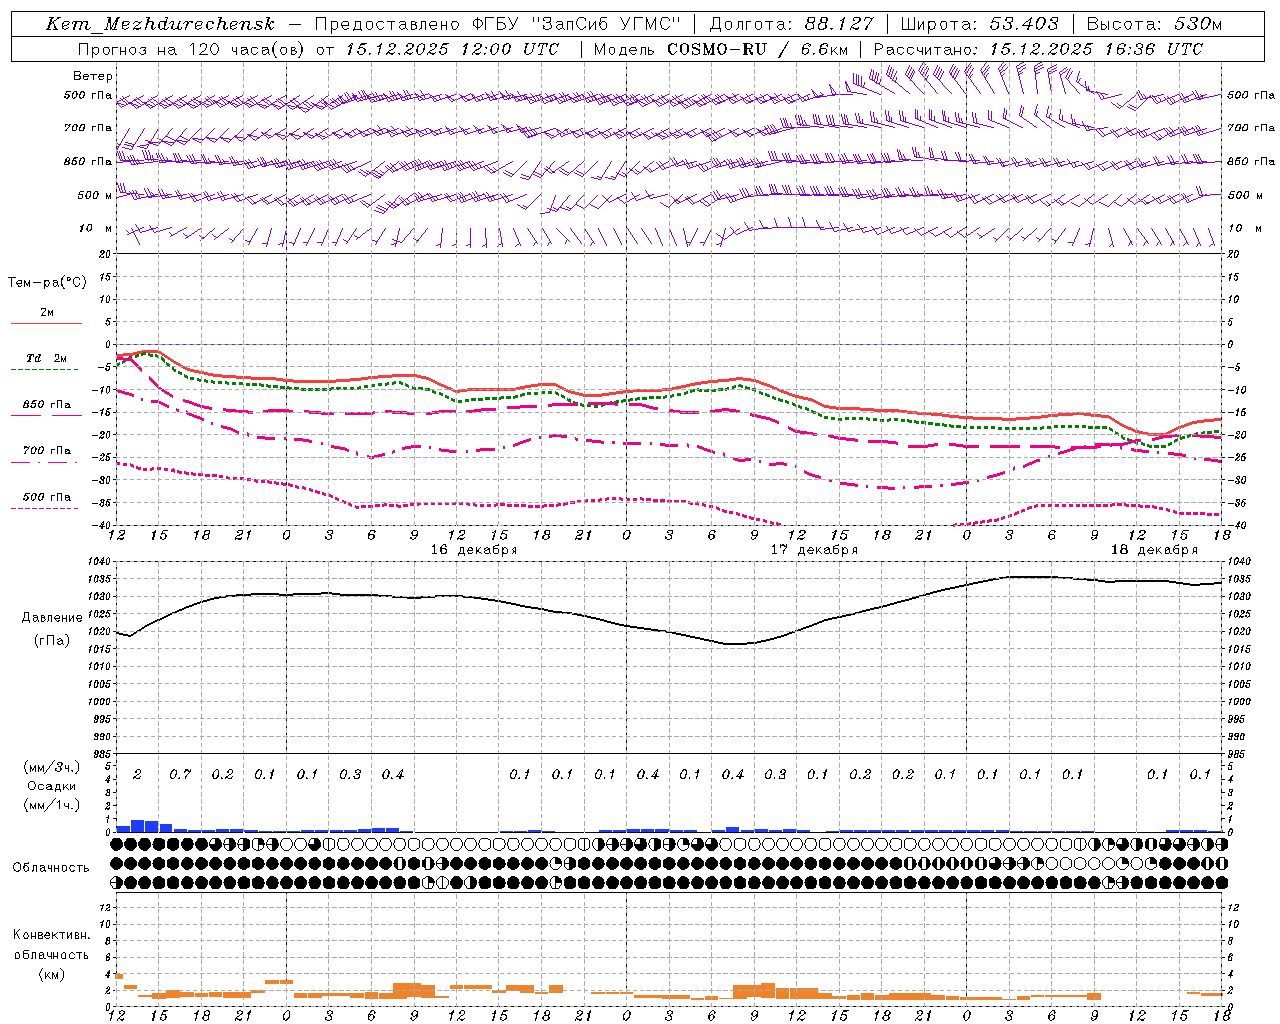
Task: Select the (гПа) unit under Давление
Action: pos(52,641)
